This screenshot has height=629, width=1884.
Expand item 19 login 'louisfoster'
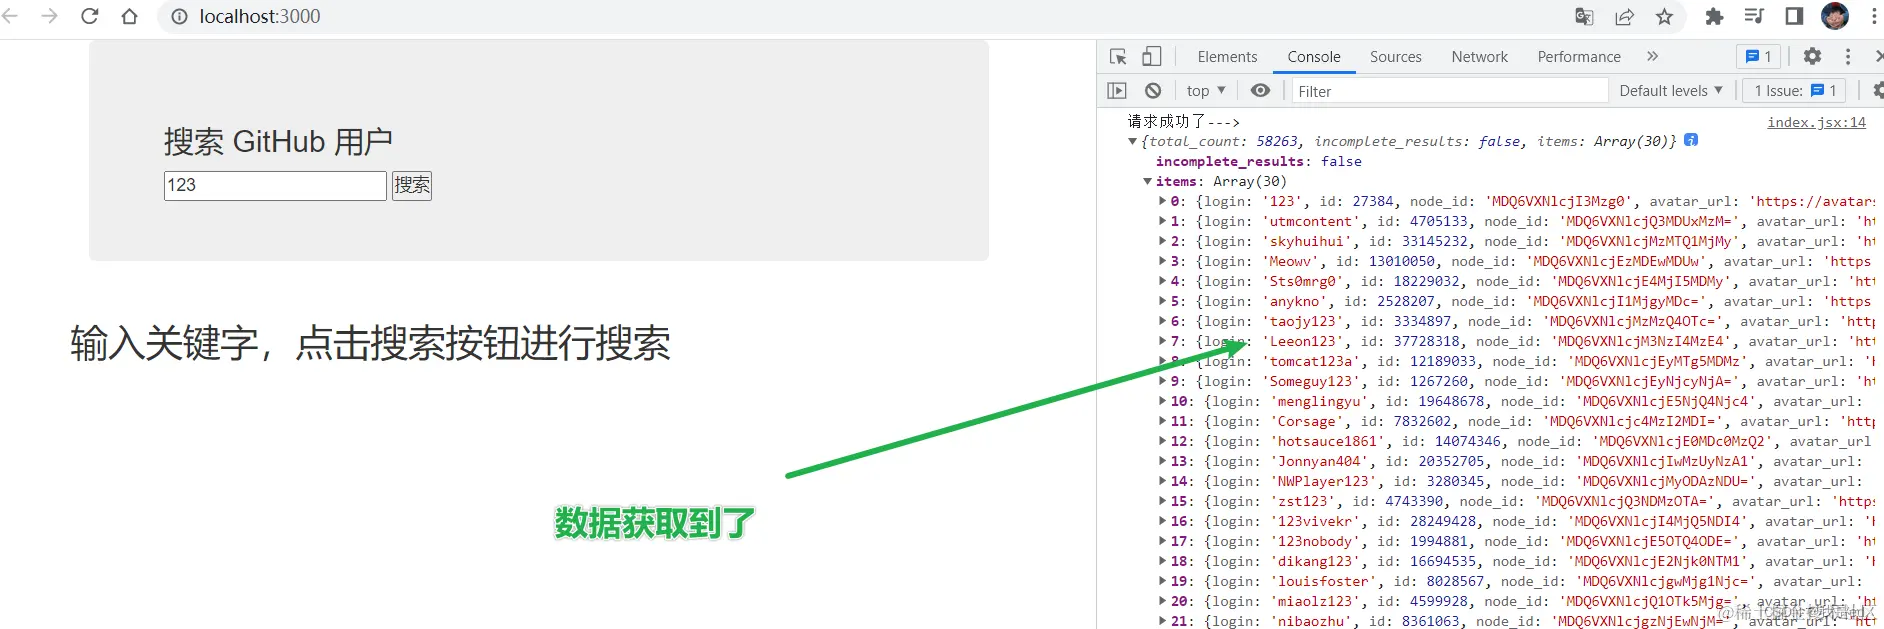pos(1162,581)
